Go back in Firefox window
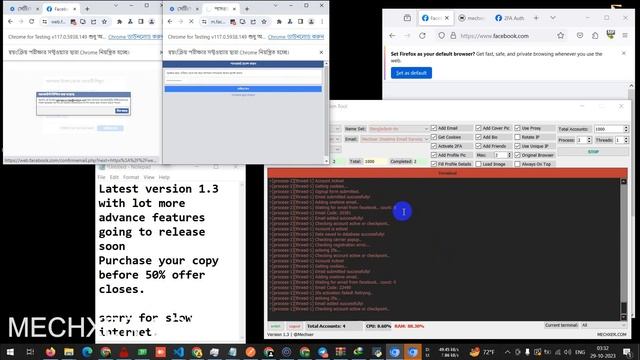 coord(392,36)
